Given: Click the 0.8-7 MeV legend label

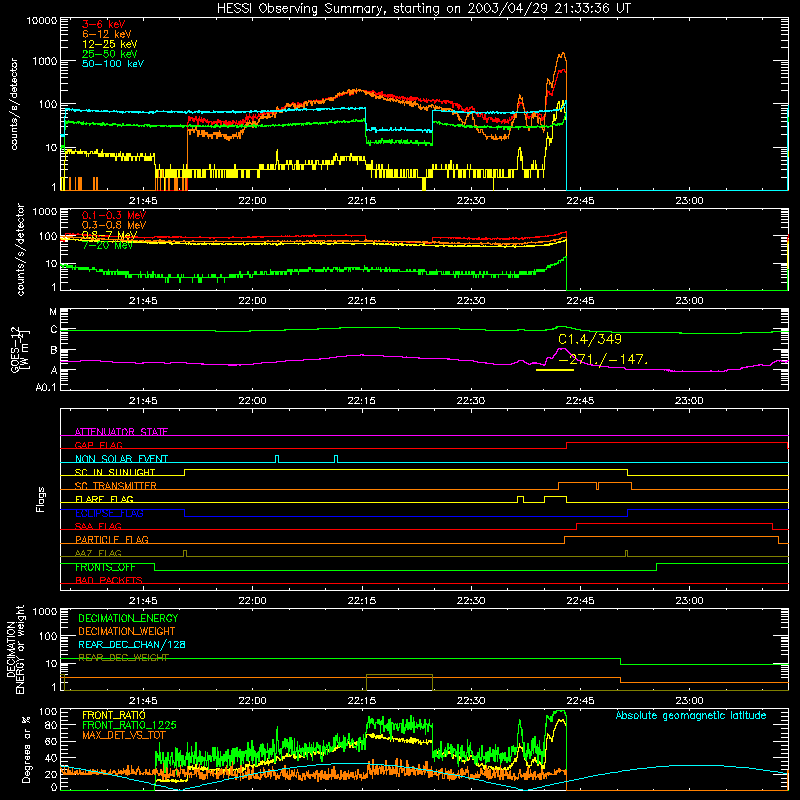Looking at the screenshot, I should 110,235.
